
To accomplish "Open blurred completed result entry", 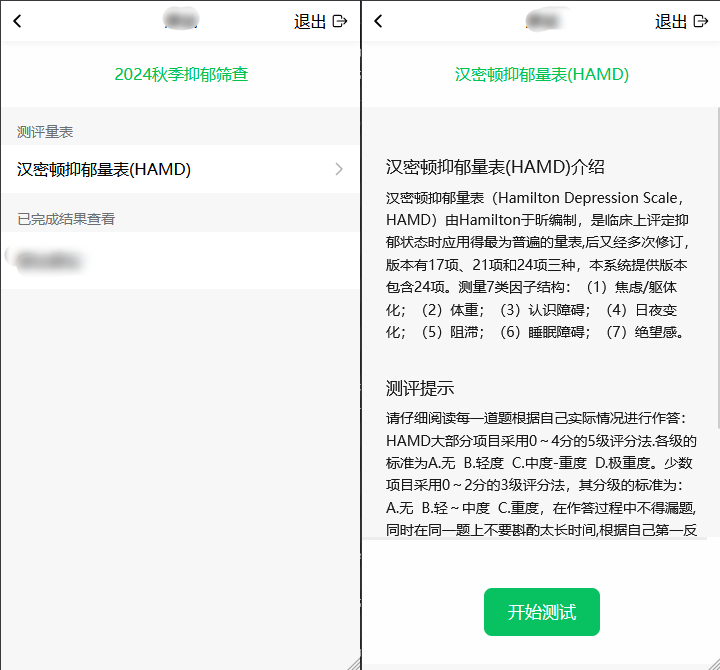I will pos(180,260).
